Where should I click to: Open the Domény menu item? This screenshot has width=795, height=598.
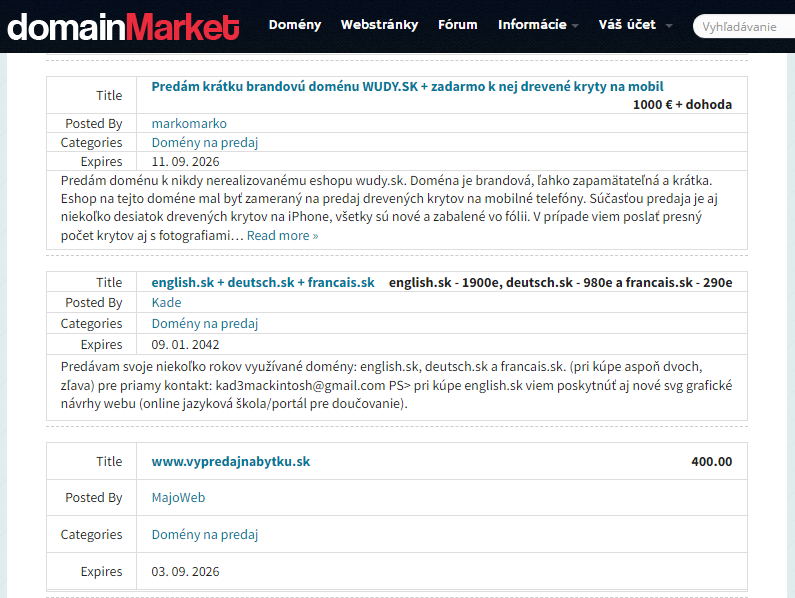(x=295, y=25)
